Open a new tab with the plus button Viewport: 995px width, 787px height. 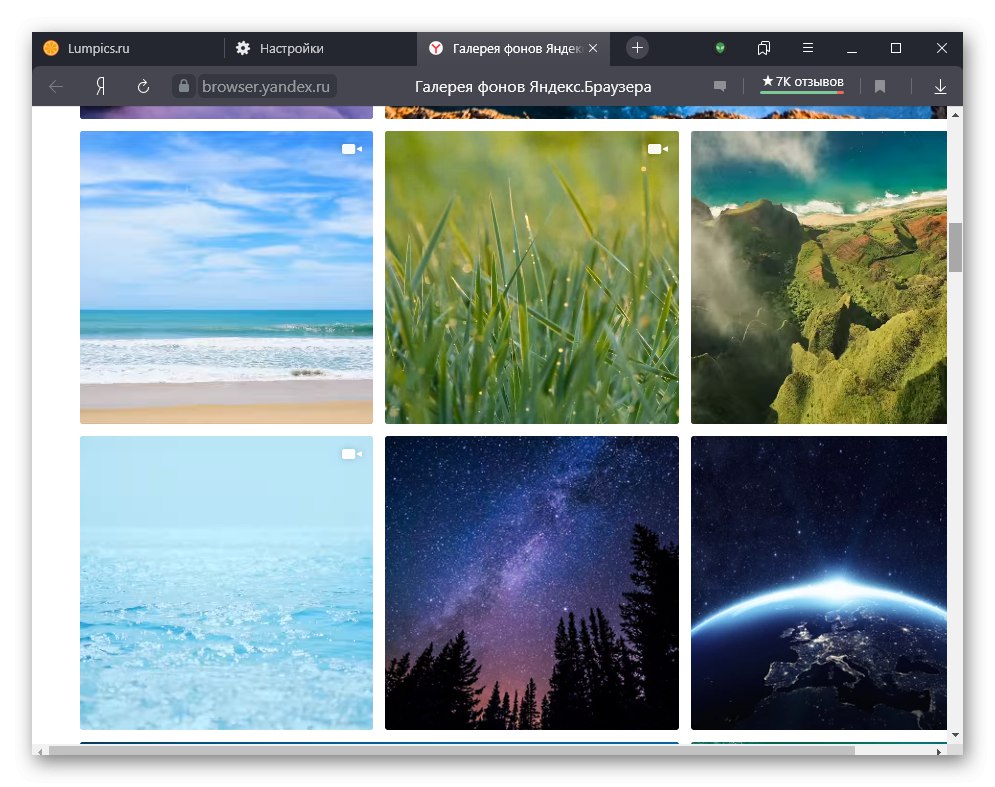pos(637,47)
